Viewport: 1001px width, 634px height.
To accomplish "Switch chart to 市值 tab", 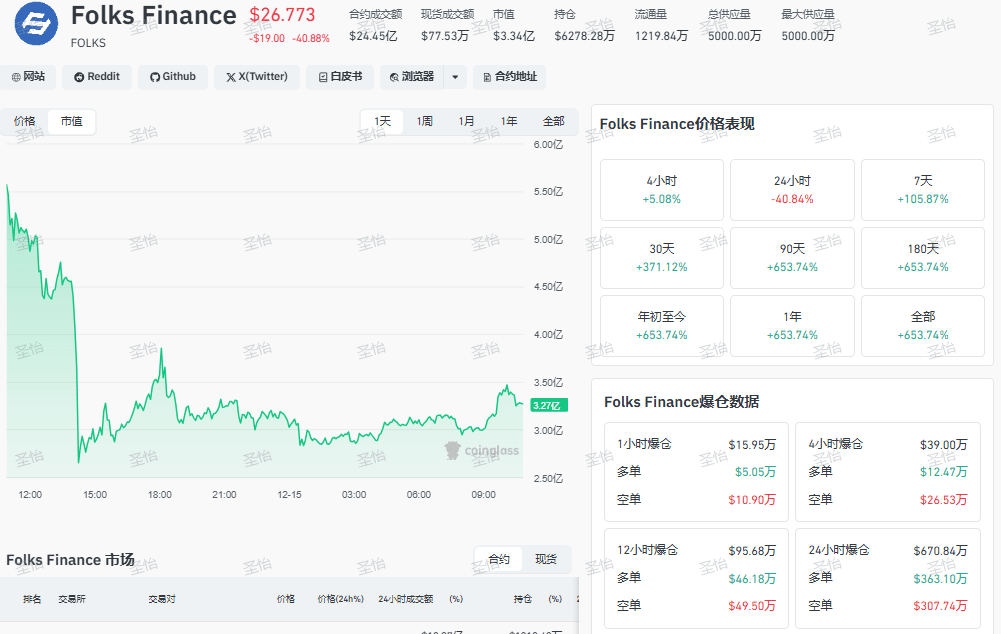I will (x=72, y=121).
